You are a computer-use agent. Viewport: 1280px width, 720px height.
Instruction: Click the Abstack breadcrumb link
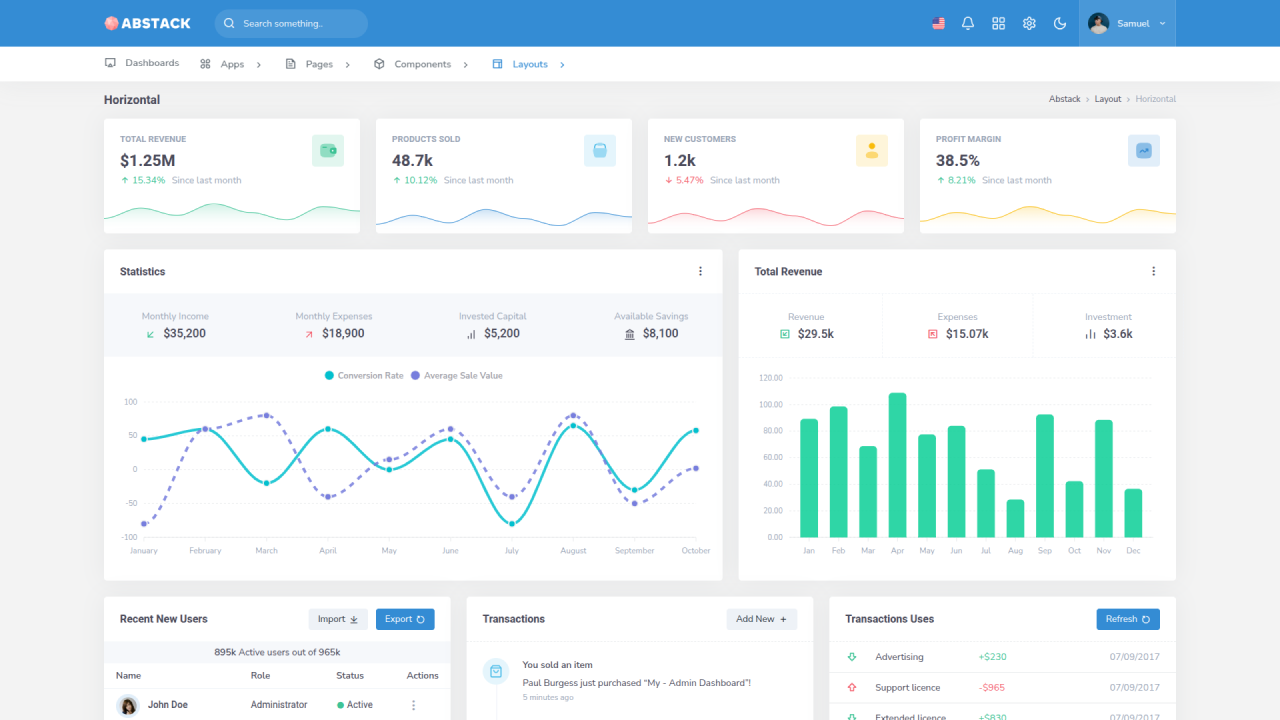click(x=1065, y=99)
